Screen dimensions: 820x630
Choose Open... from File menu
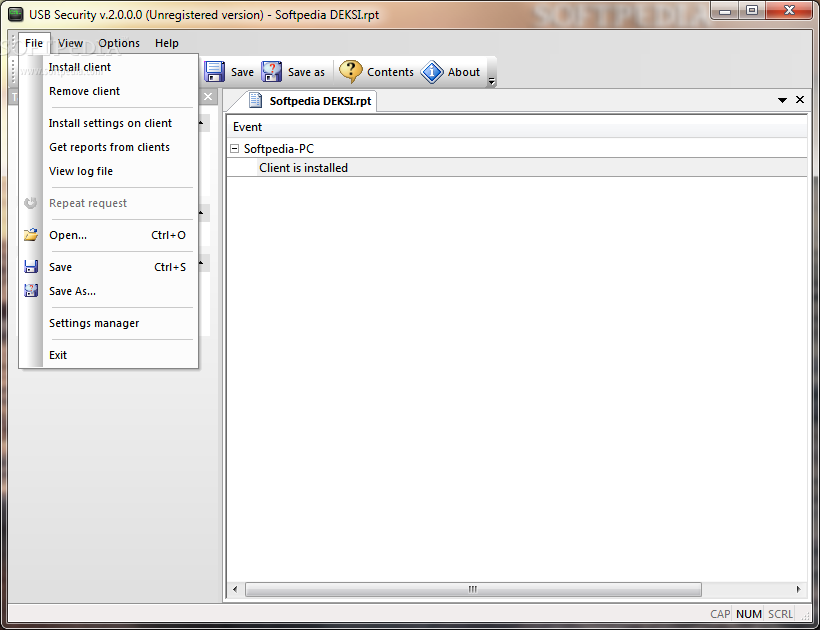click(x=108, y=235)
